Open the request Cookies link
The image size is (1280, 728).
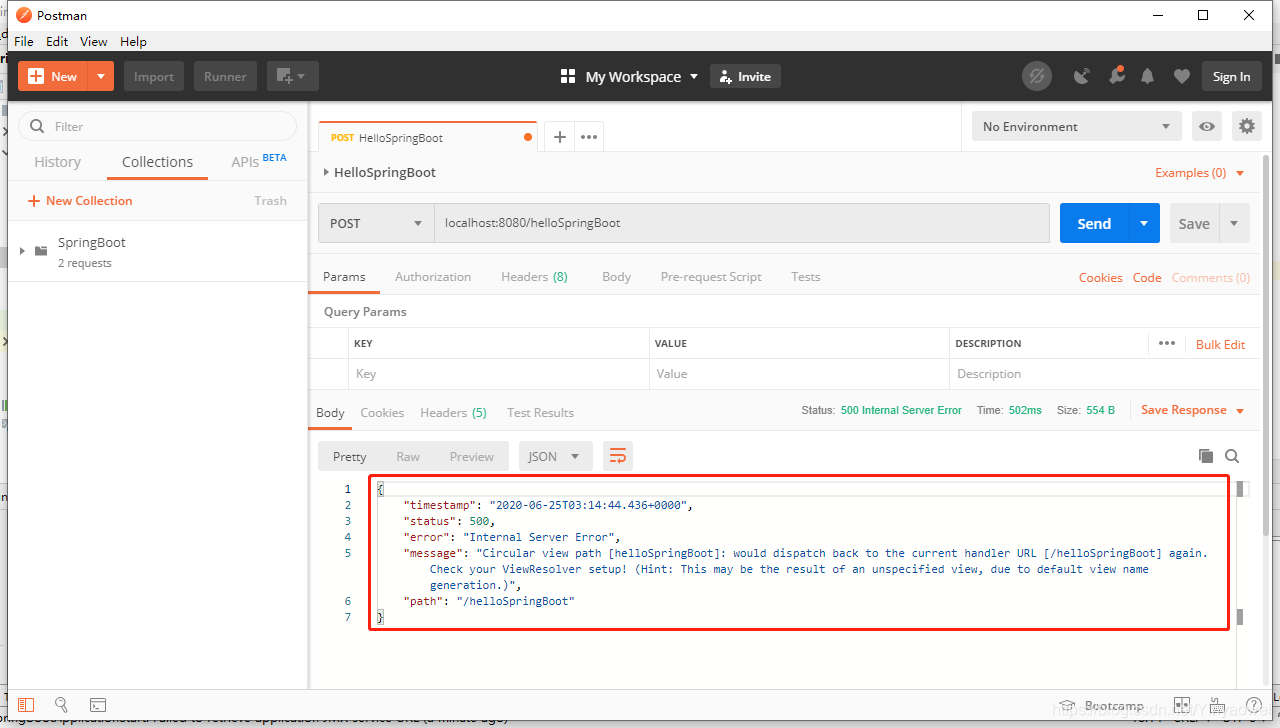click(1100, 277)
